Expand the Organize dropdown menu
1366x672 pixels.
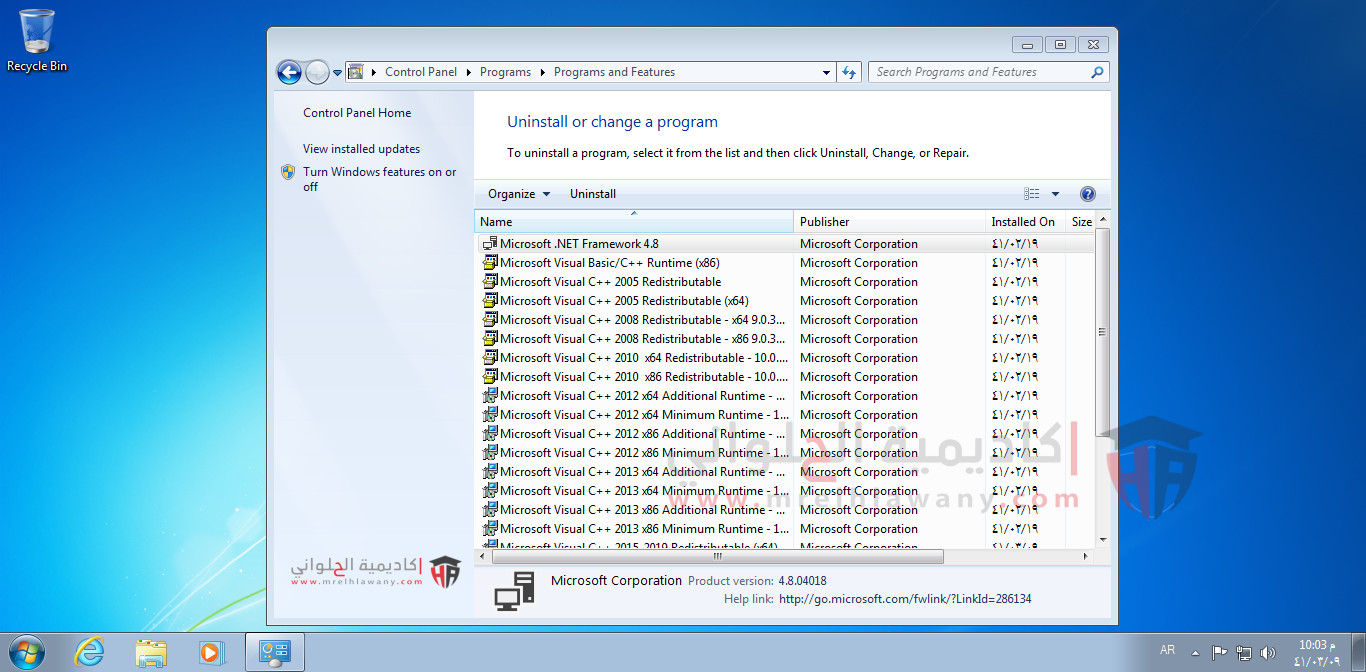[x=519, y=194]
